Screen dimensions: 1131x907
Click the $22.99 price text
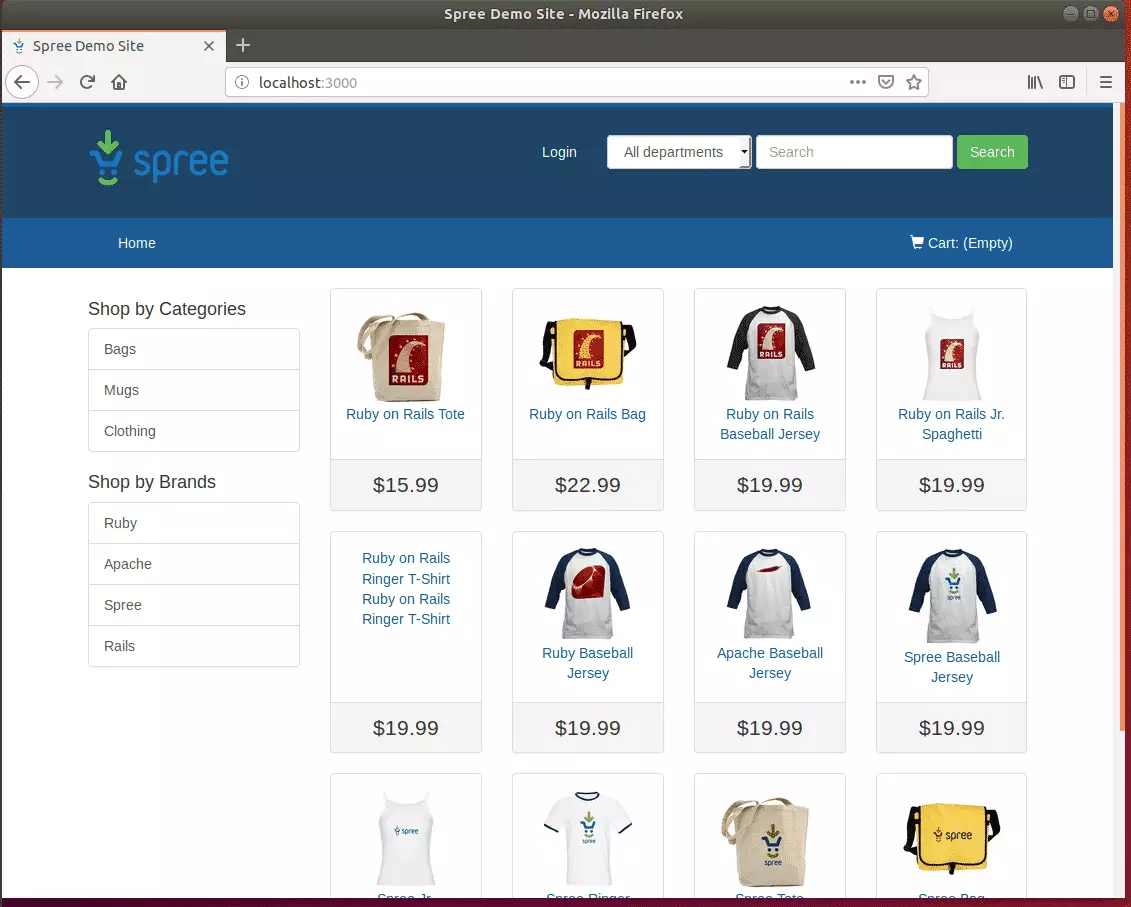(587, 485)
